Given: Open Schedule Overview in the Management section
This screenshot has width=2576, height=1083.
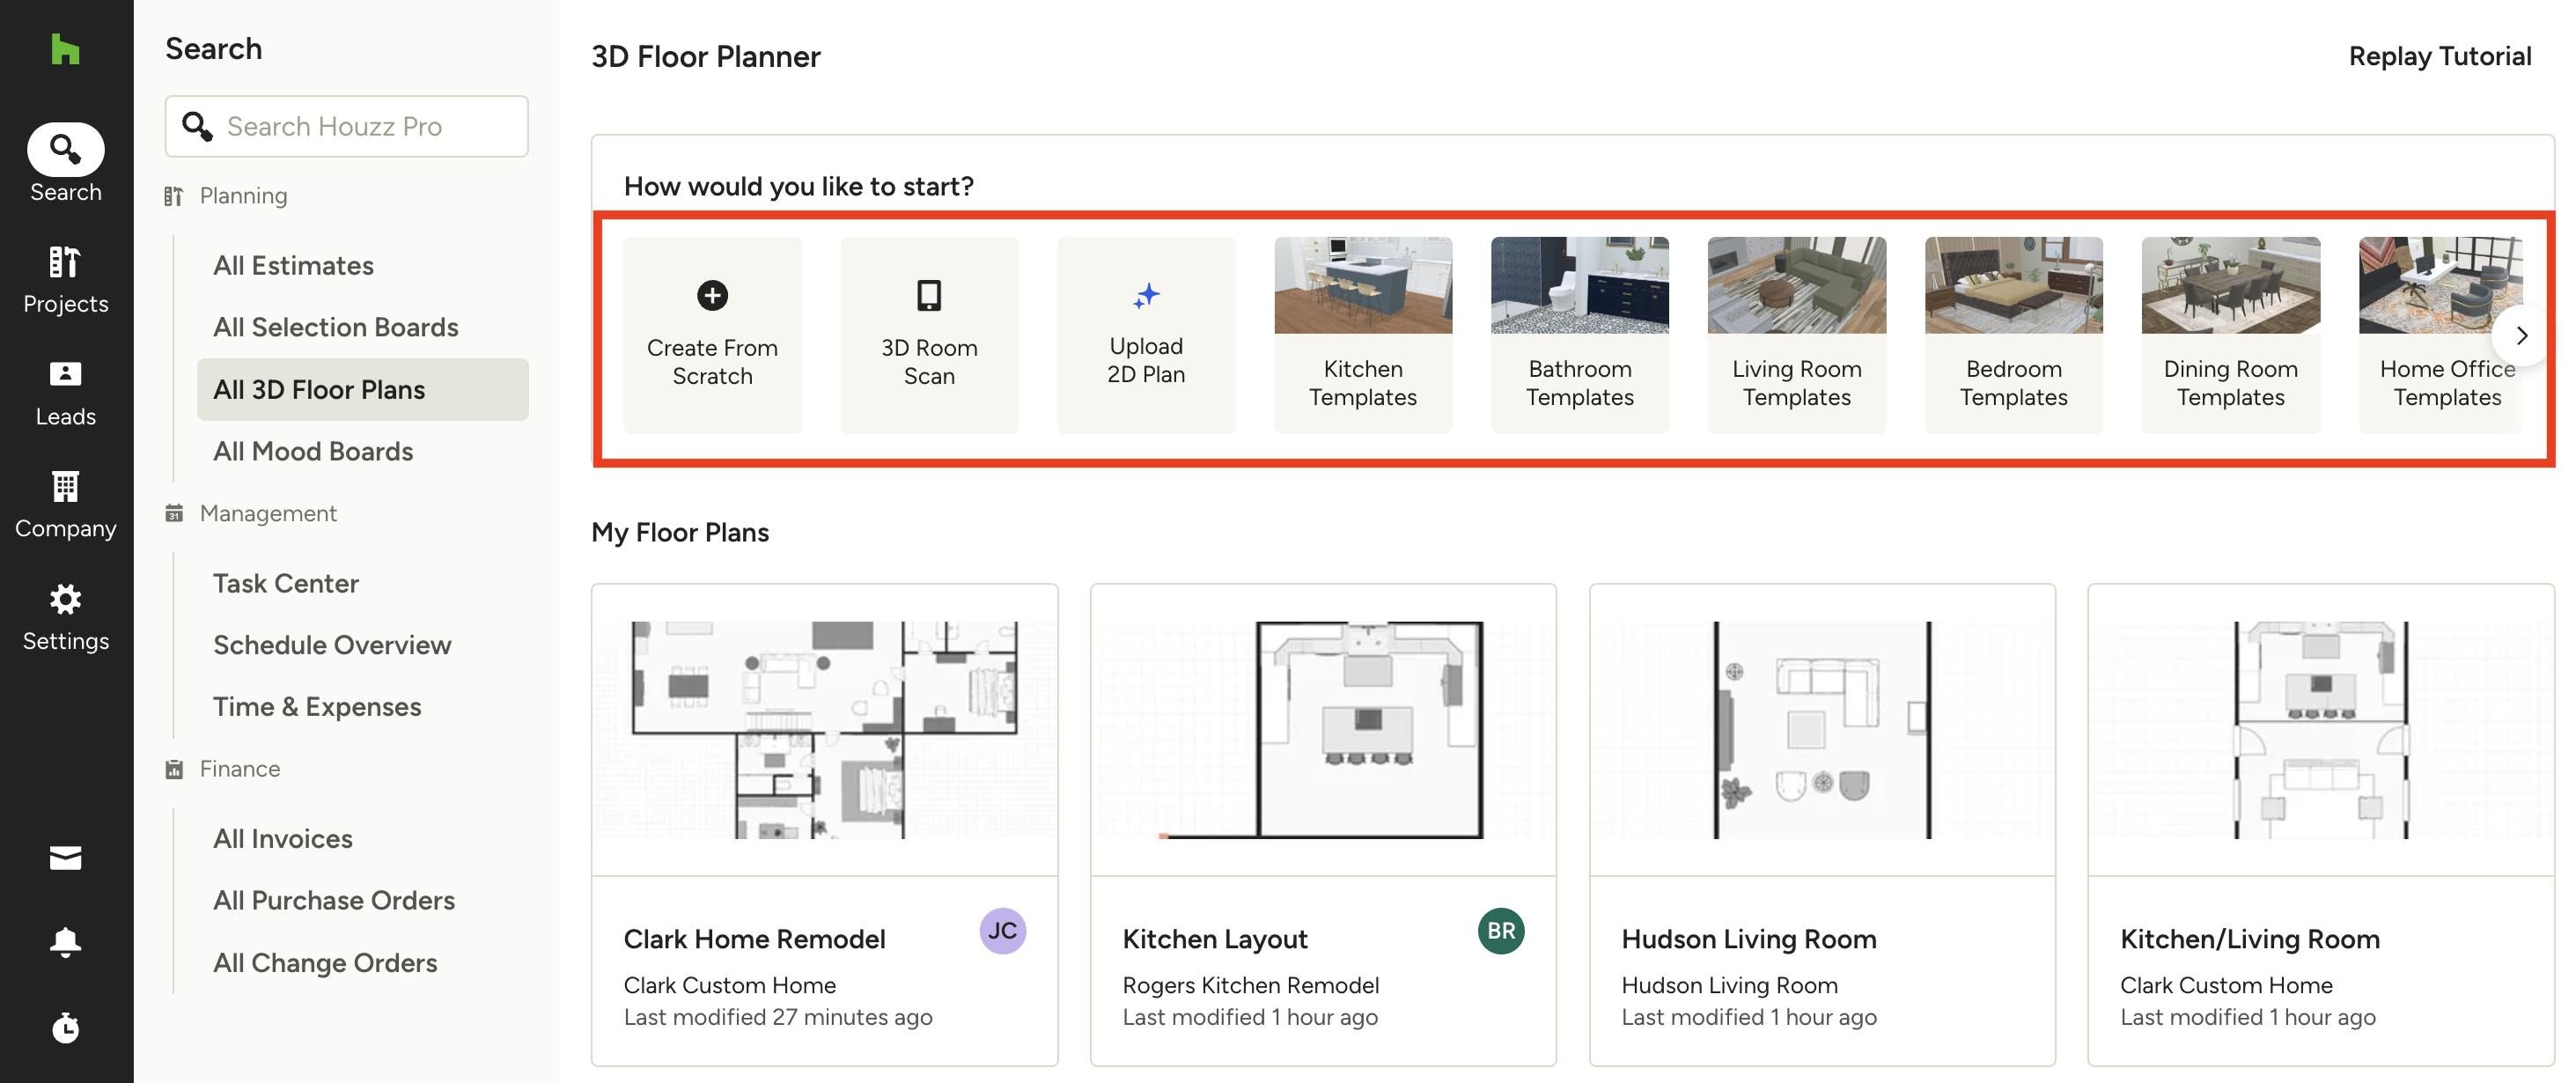Looking at the screenshot, I should (332, 645).
